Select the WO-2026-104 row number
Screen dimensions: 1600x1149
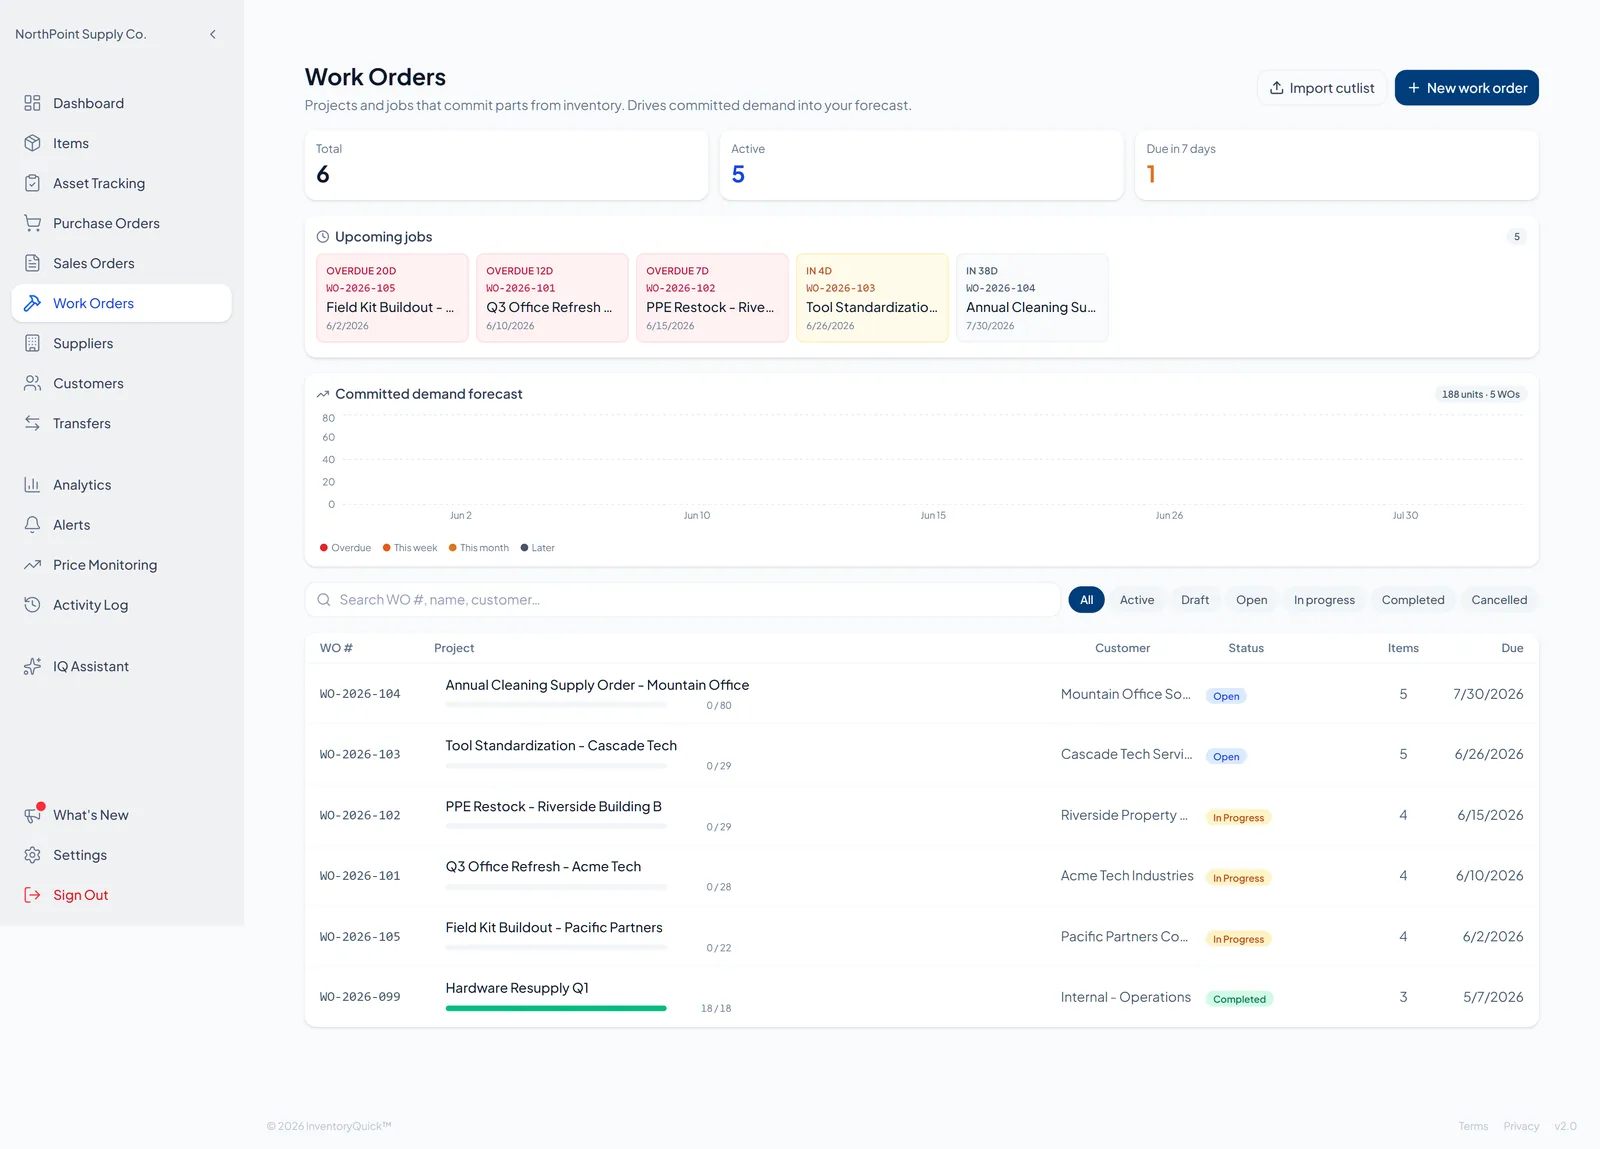360,694
